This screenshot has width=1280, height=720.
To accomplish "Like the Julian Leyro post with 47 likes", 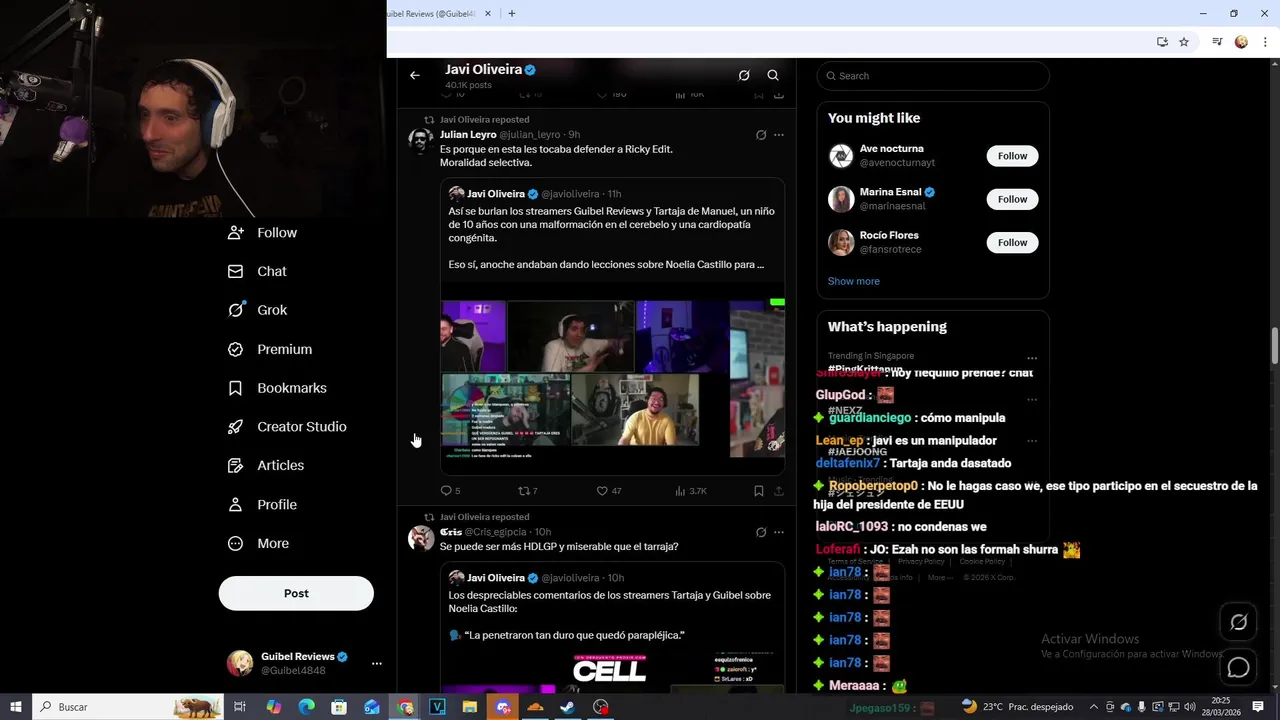I will (x=608, y=491).
